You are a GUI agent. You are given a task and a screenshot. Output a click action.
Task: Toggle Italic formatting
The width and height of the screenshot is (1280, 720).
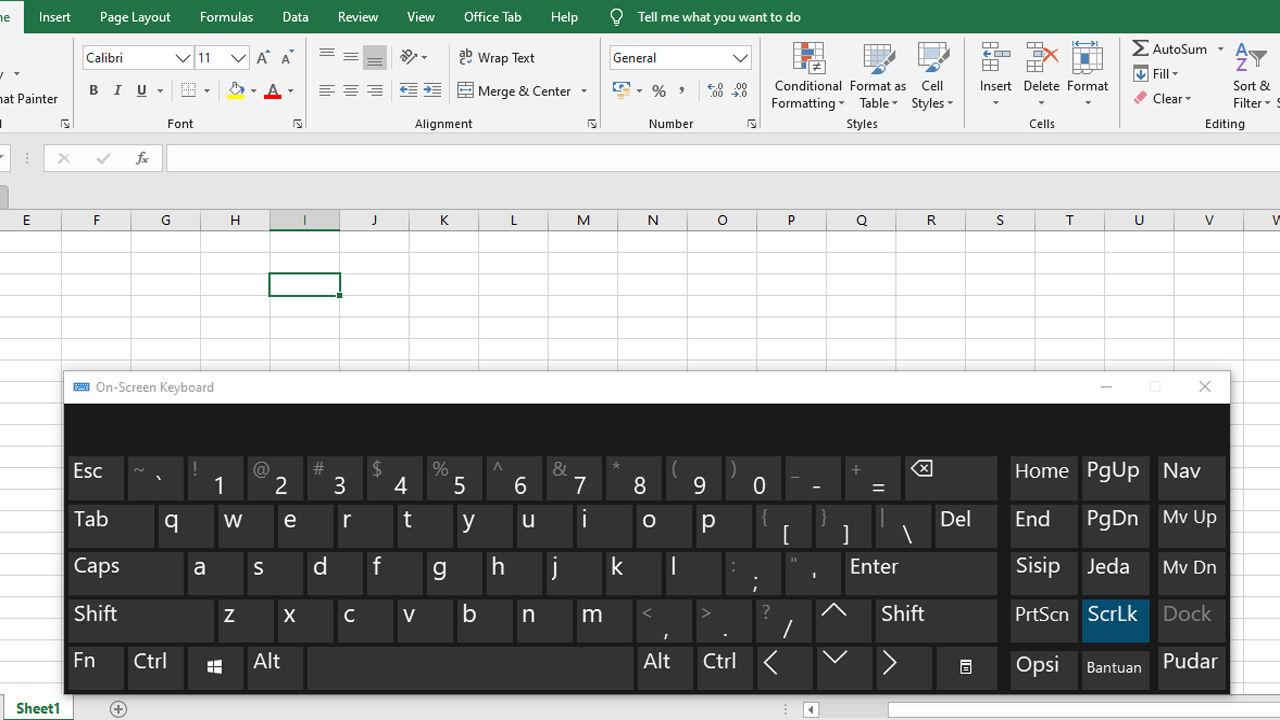[118, 91]
